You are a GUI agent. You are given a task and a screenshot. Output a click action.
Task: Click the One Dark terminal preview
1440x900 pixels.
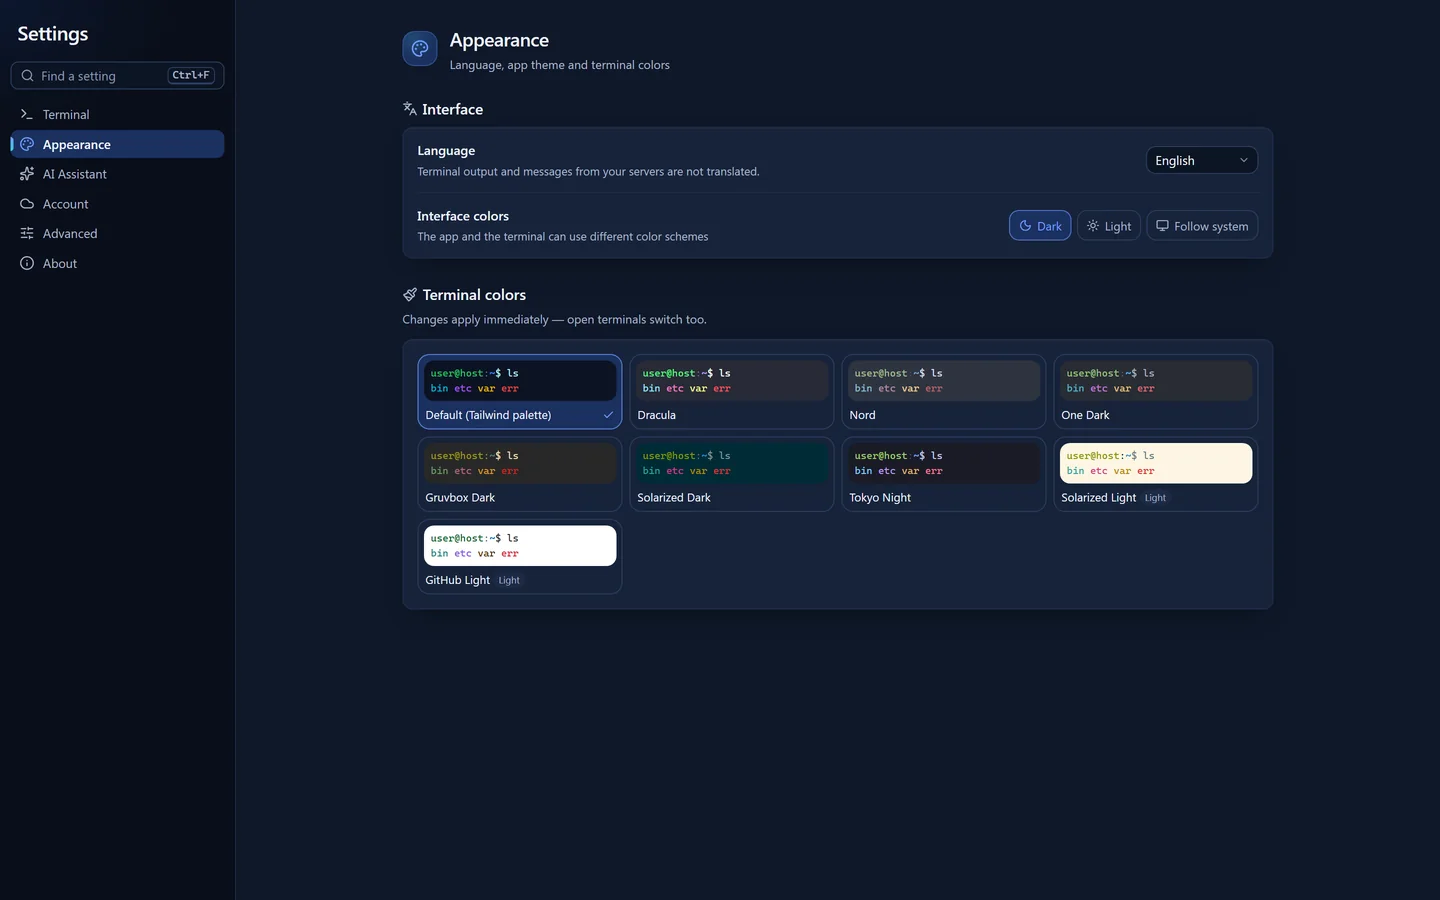pos(1156,381)
